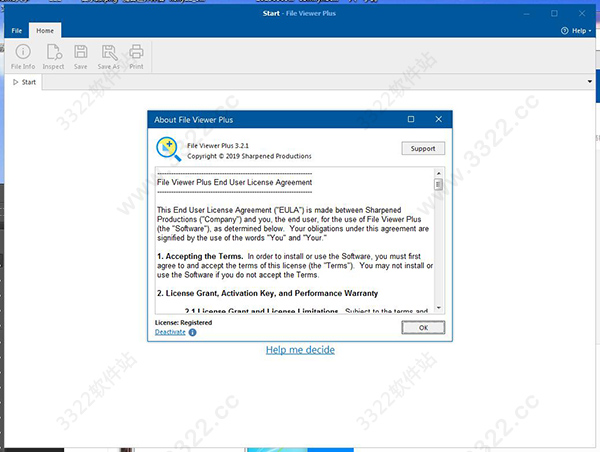
Task: Click the Support button
Action: 423,148
